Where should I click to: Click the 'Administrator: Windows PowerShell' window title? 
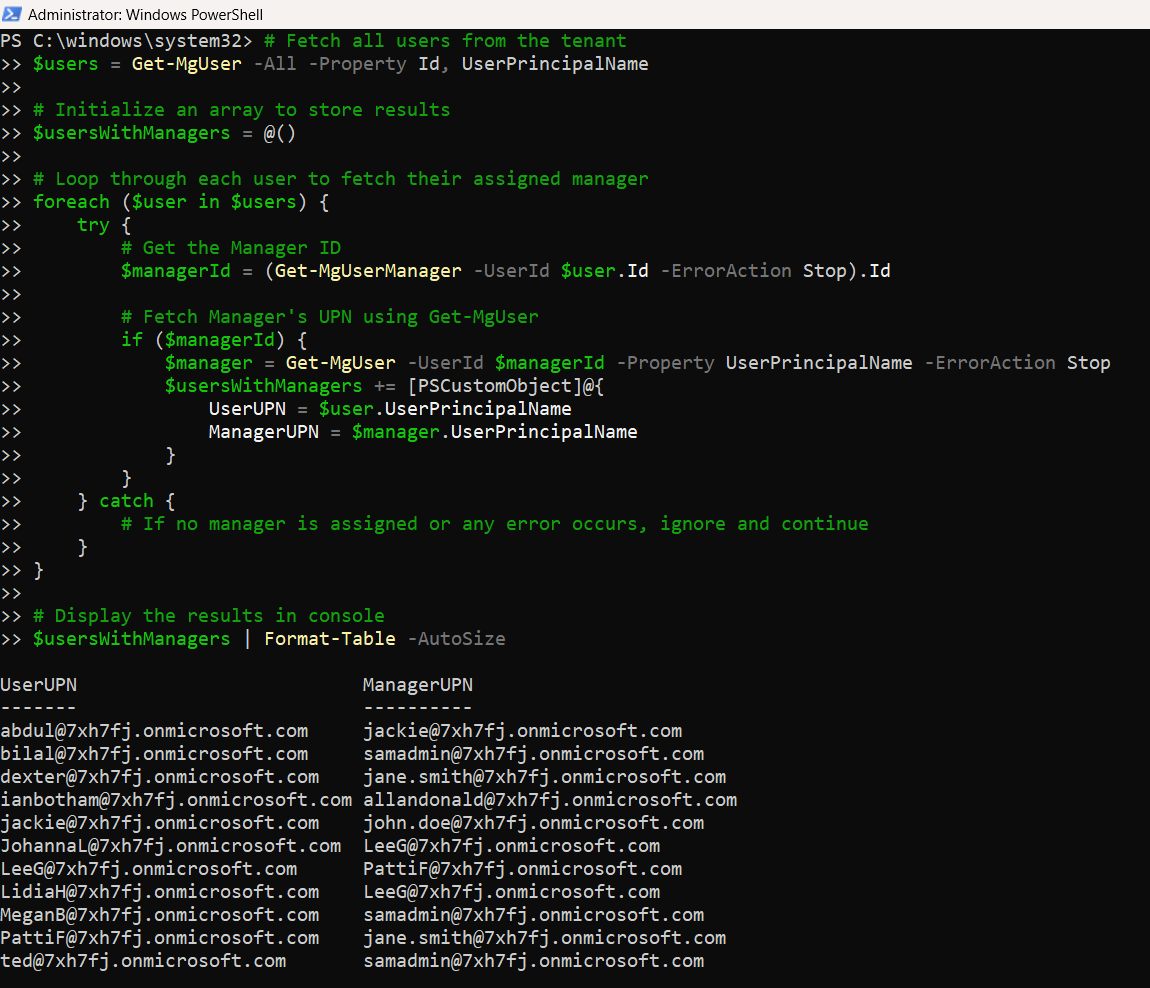145,15
